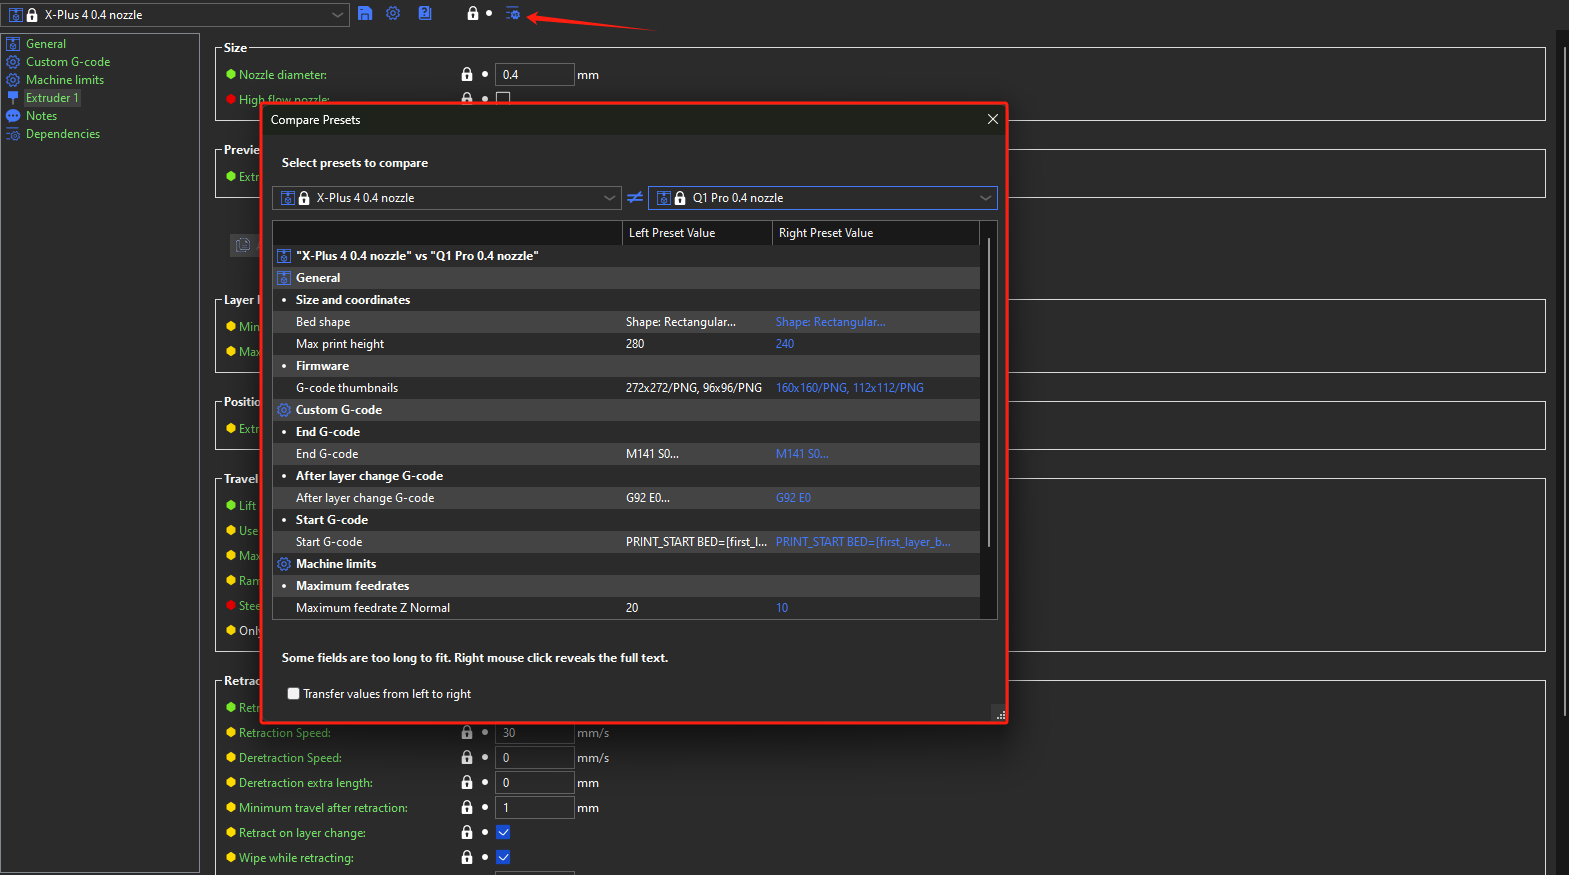Click the Left Preset Value column header
Screen dimensions: 1569x875
(697, 233)
